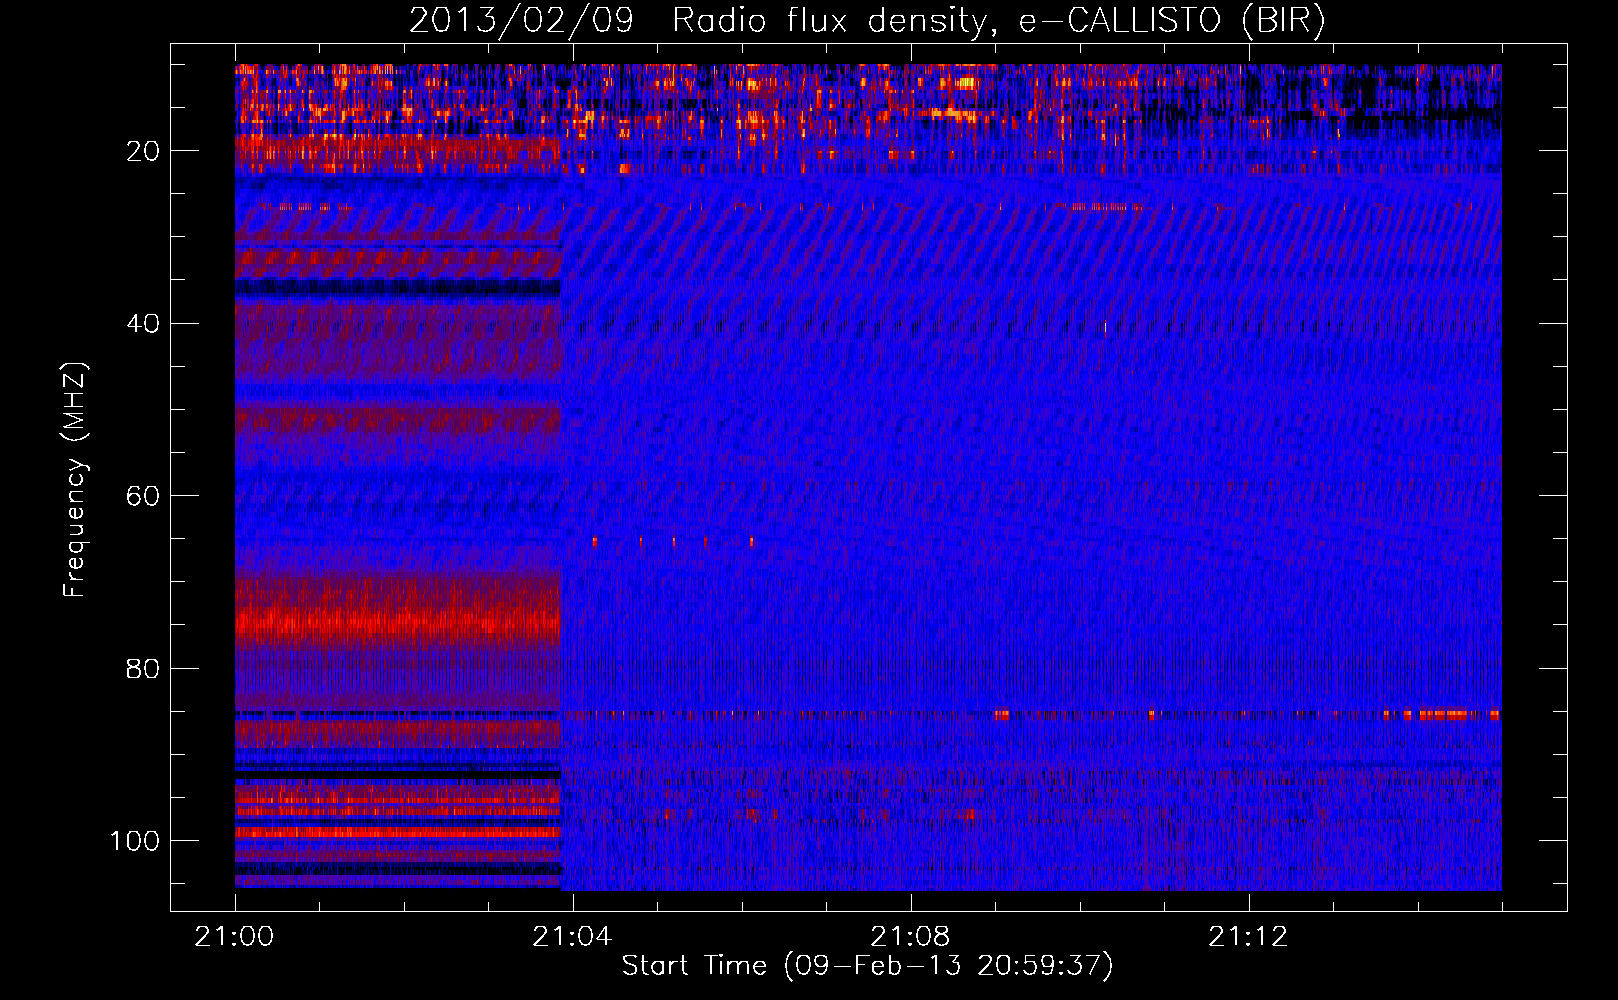Click the x-axis time label '21:00'
The height and width of the screenshot is (1000, 1618).
pyautogui.click(x=234, y=937)
